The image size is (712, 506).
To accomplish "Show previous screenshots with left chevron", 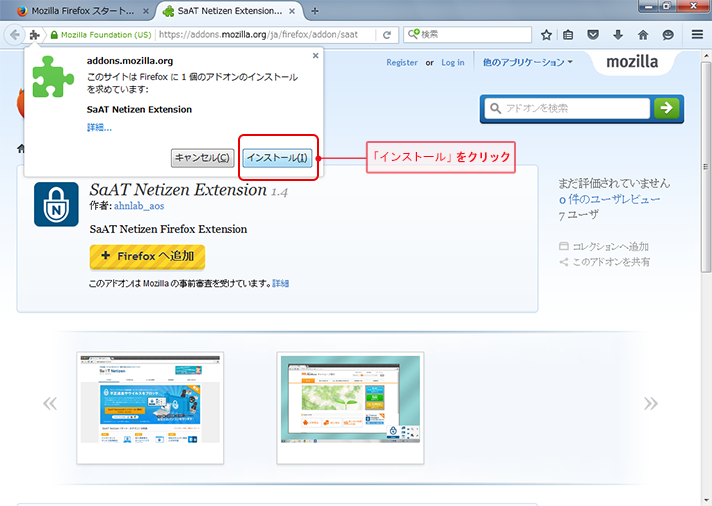I will [50, 403].
